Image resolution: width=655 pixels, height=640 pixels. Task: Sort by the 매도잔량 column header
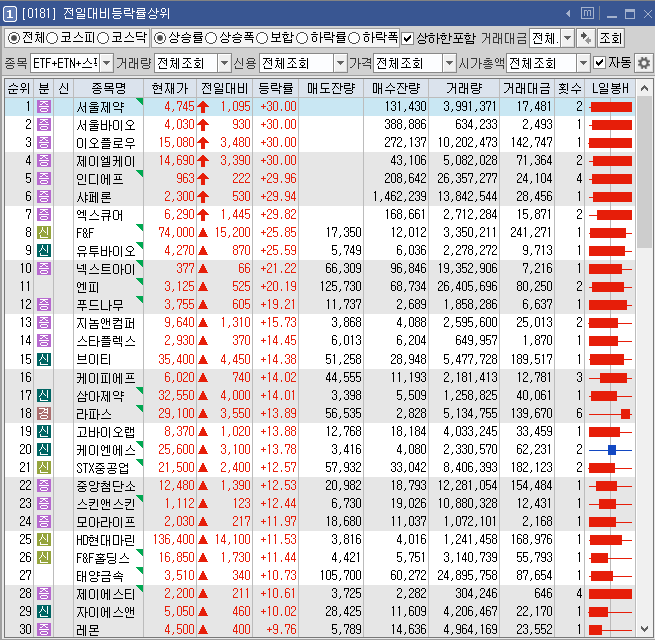coord(331,88)
